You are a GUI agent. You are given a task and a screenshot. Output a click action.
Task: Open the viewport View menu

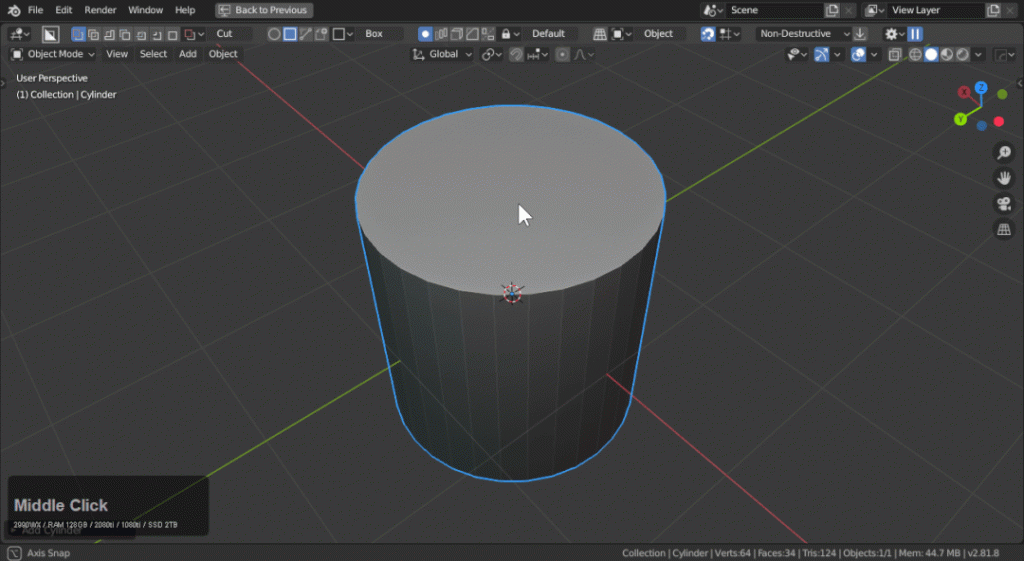pos(117,54)
